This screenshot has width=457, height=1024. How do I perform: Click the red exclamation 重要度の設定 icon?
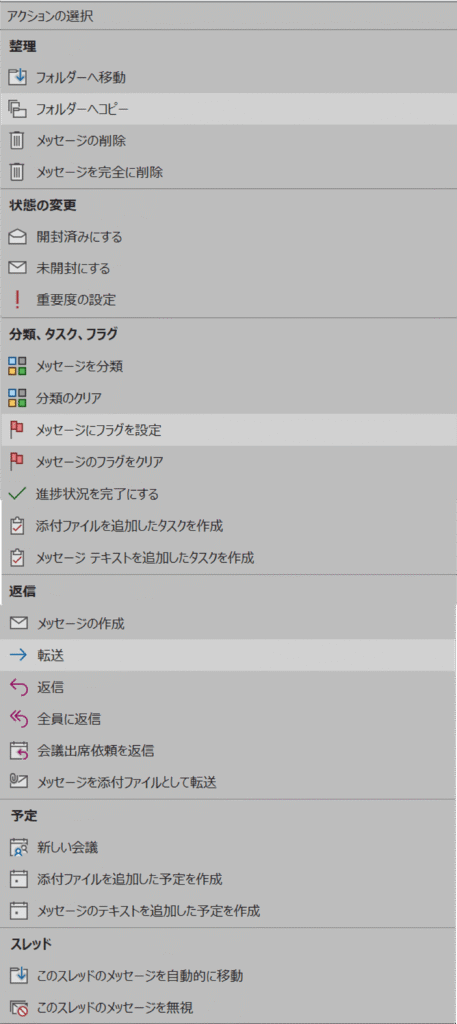coord(18,300)
